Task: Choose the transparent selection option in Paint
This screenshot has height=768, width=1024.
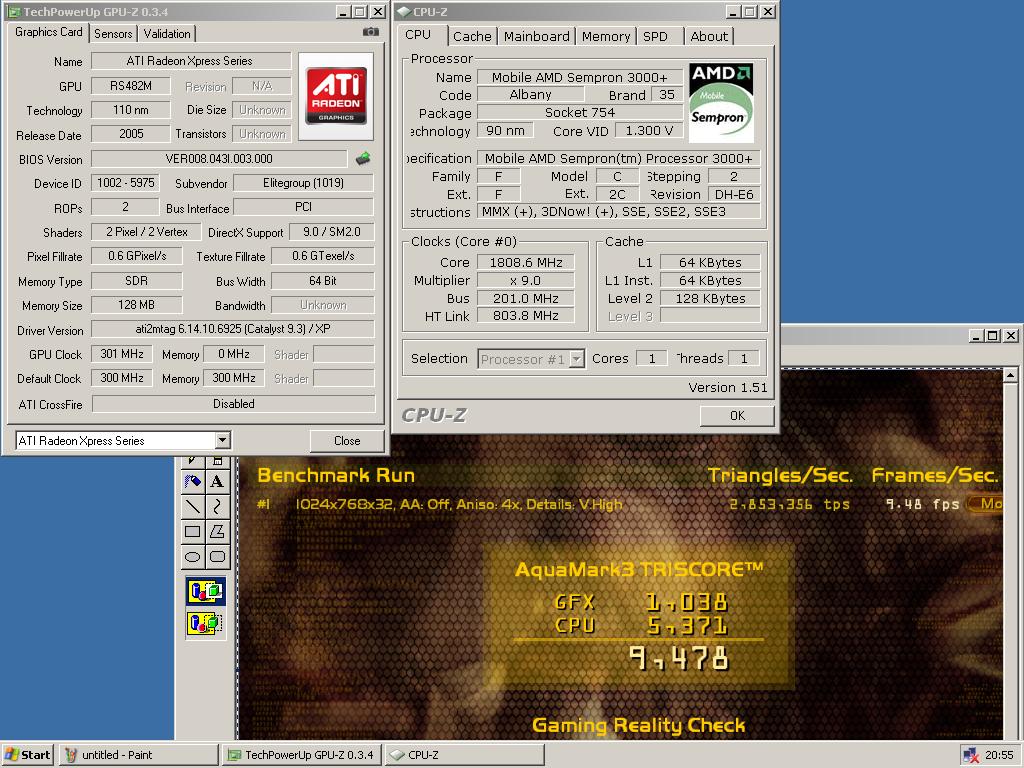Action: [206, 623]
